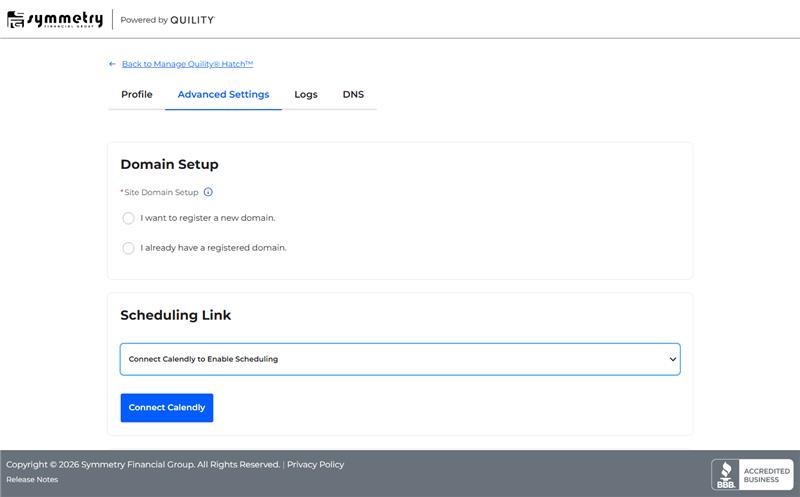This screenshot has height=497, width=800.
Task: Open the Release Notes link
Action: (32, 480)
